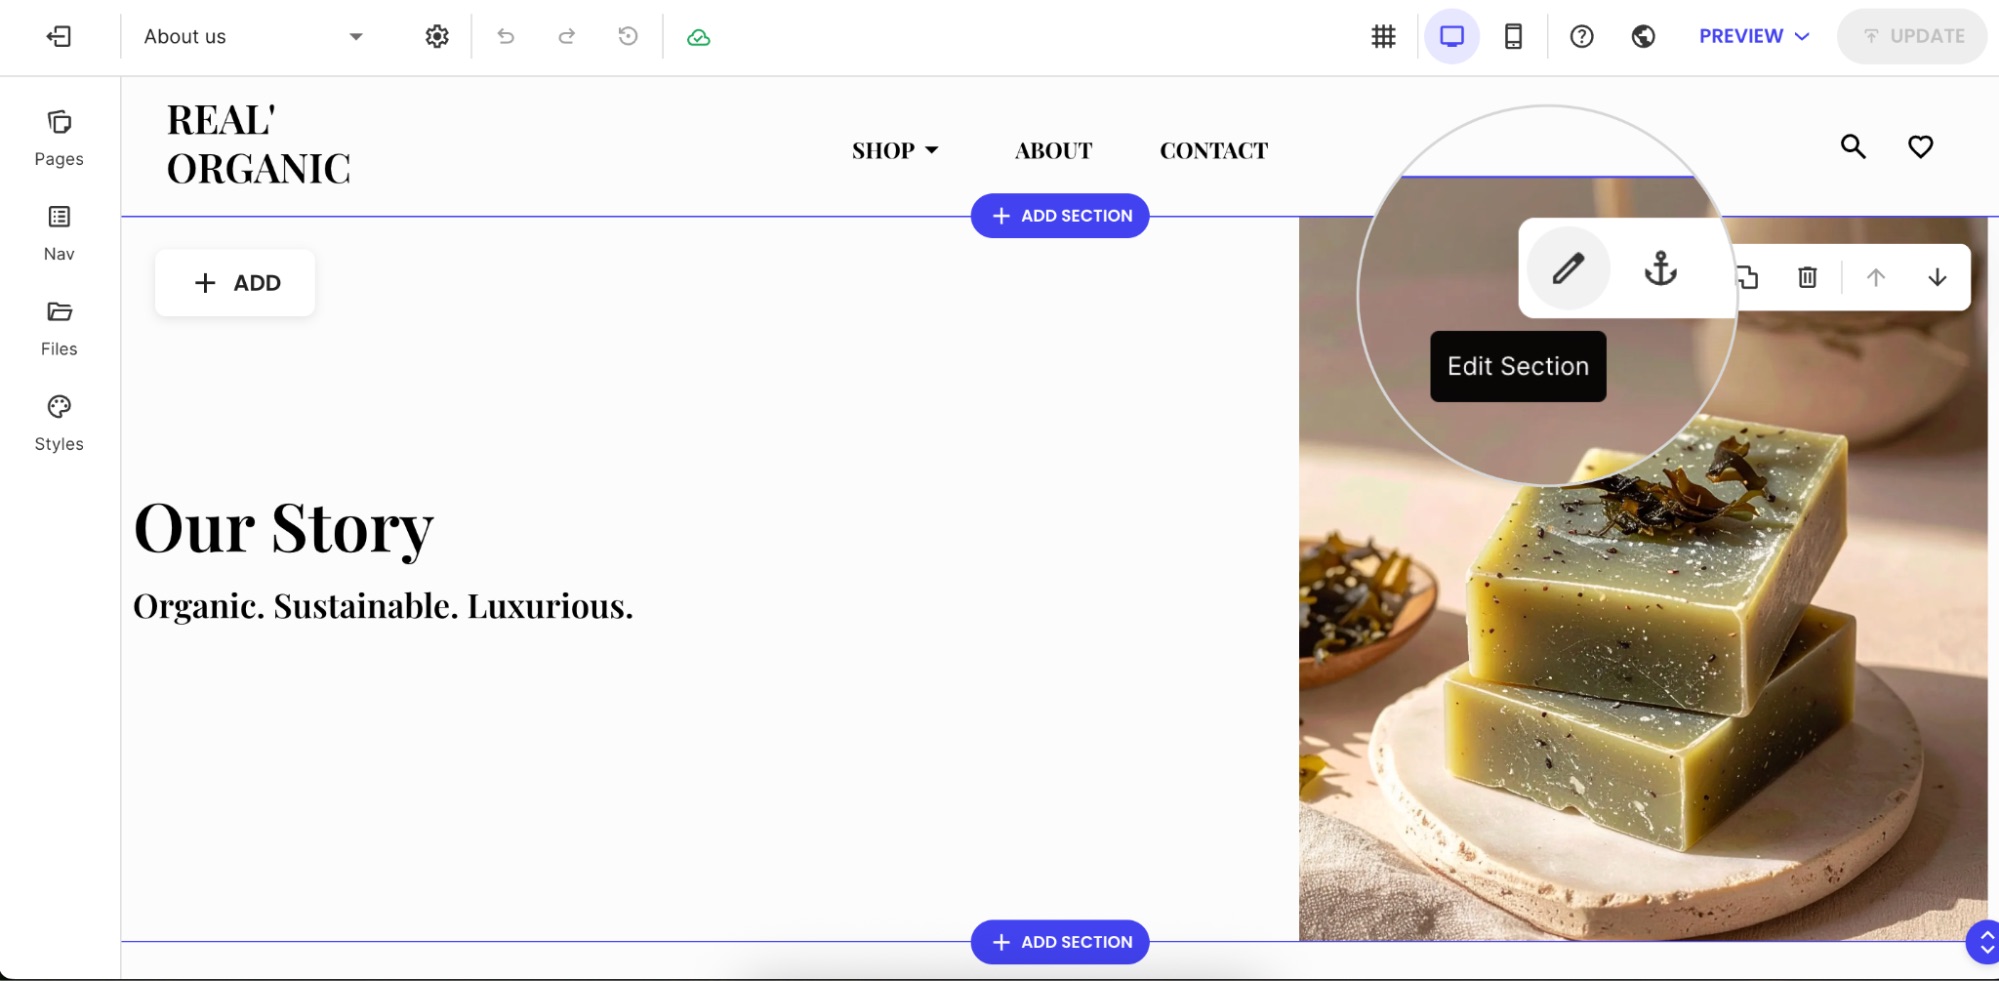Click the ABOUT nav link
The width and height of the screenshot is (1999, 981).
[x=1053, y=150]
